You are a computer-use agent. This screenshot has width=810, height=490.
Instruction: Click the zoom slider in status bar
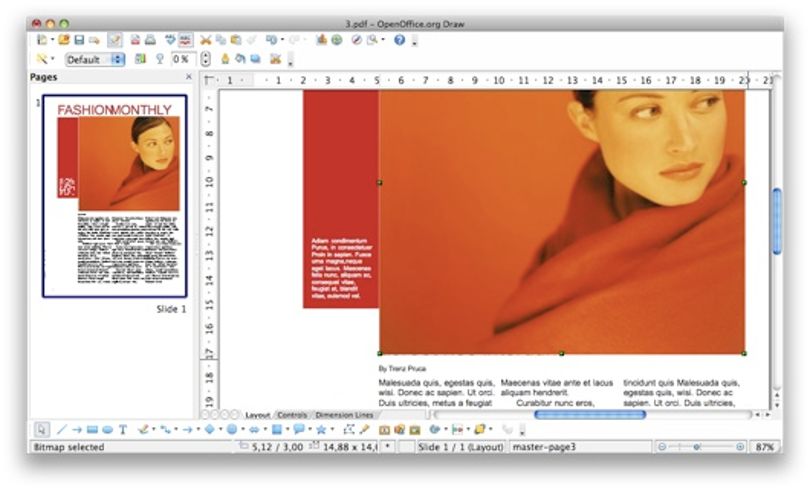700,447
